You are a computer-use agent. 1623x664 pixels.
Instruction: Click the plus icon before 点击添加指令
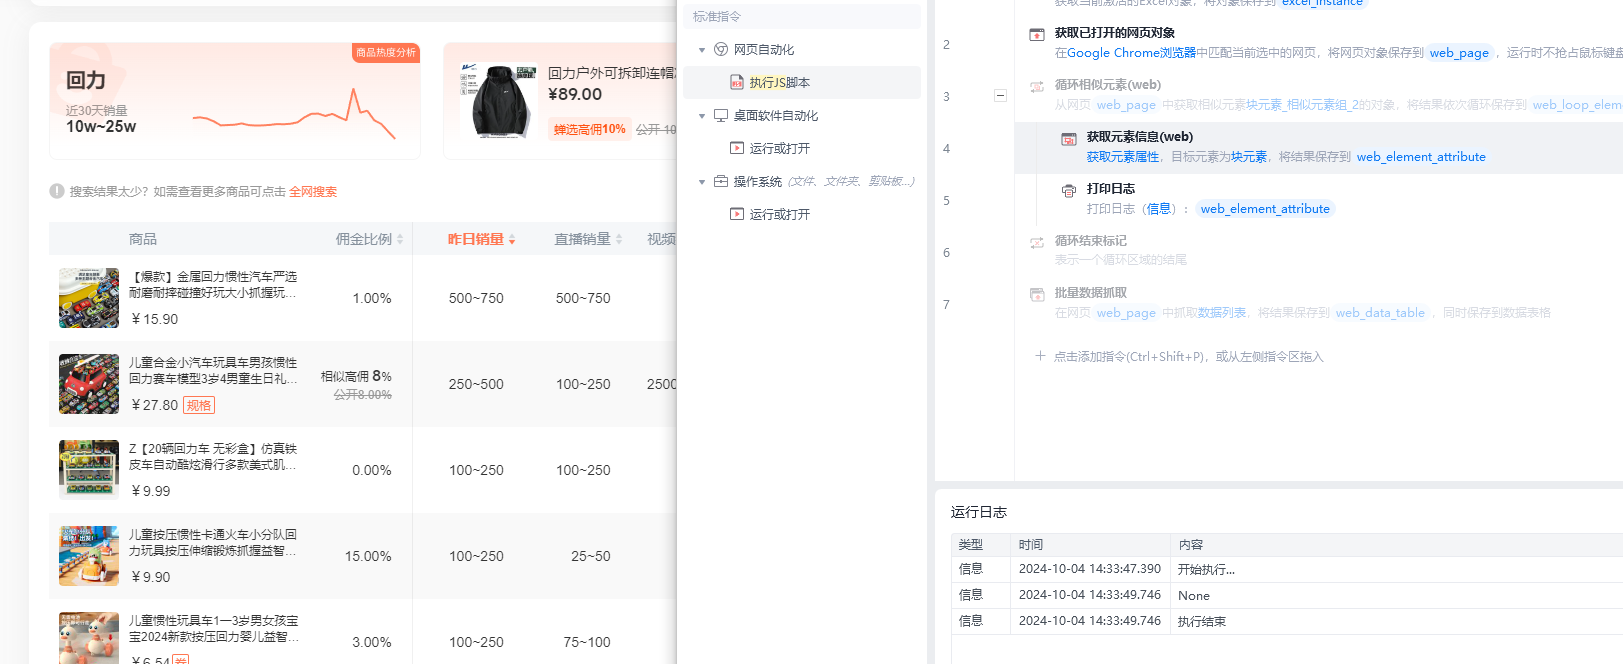[x=1040, y=356]
